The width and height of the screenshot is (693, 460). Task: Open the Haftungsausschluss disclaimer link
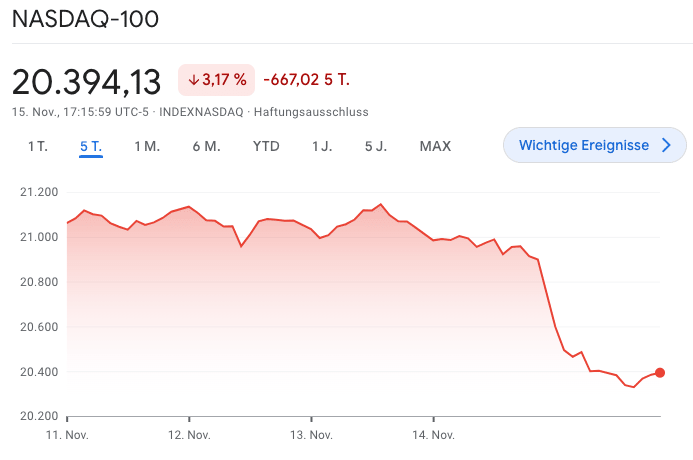311,111
